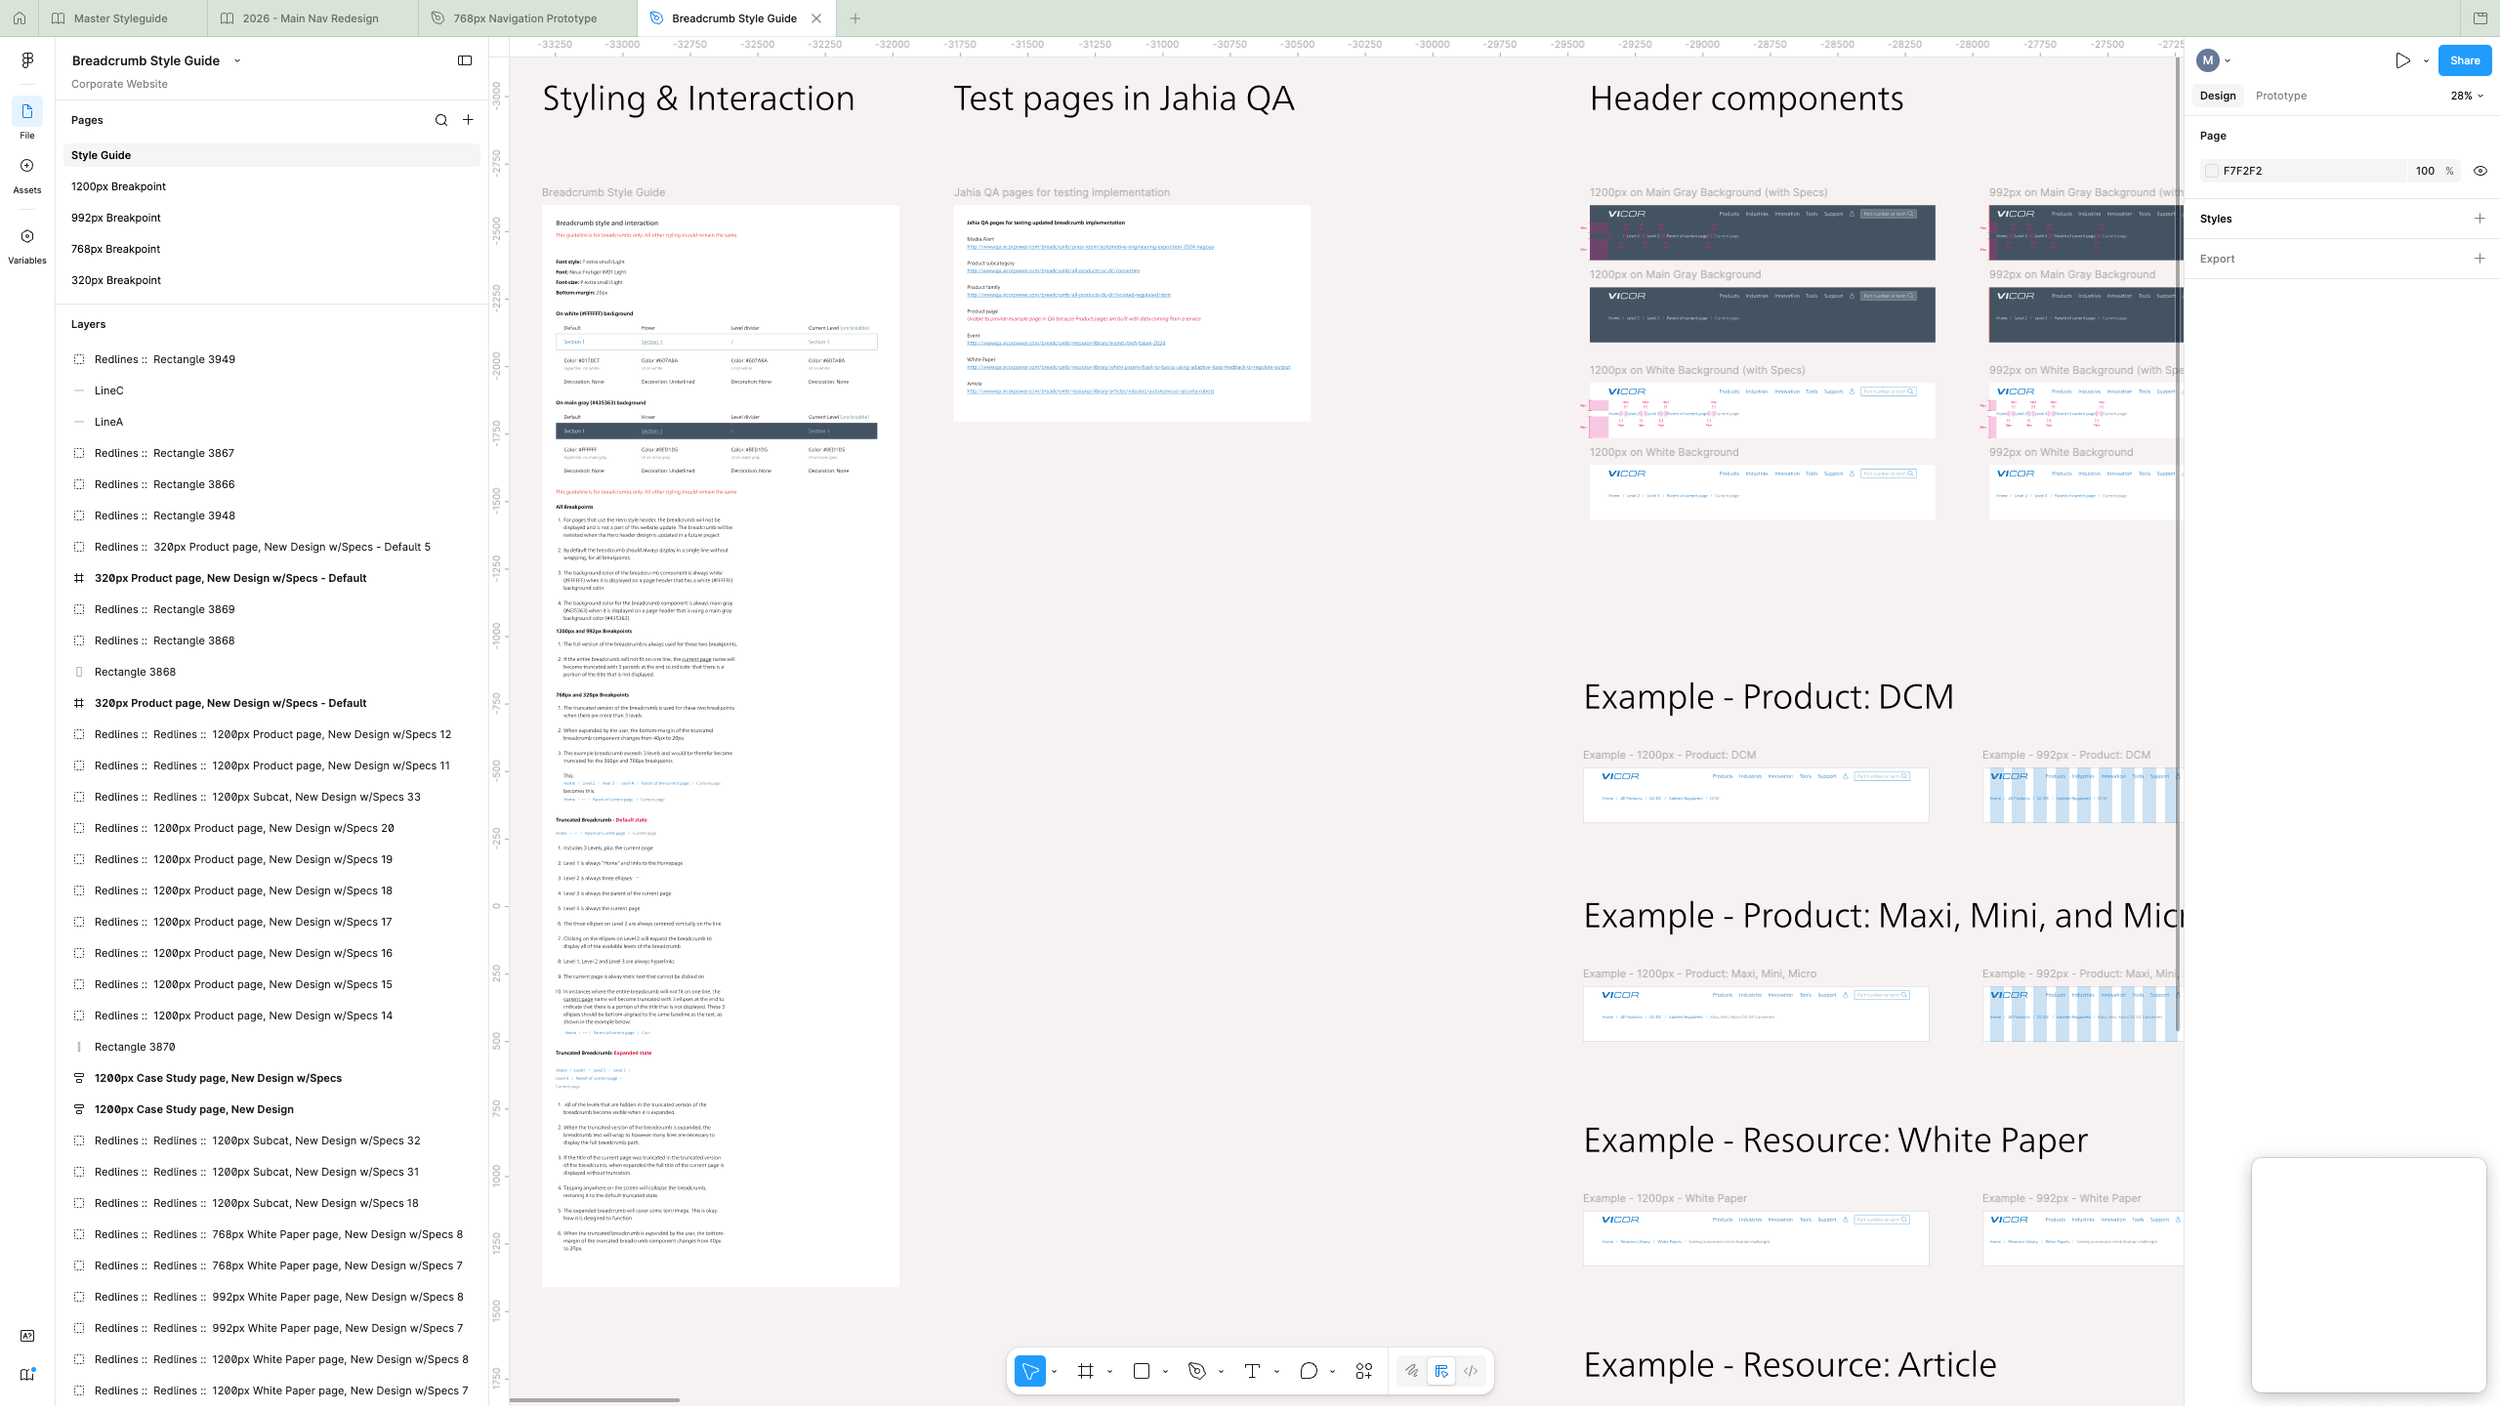This screenshot has width=2500, height=1406.
Task: Click the Share button
Action: [2464, 60]
